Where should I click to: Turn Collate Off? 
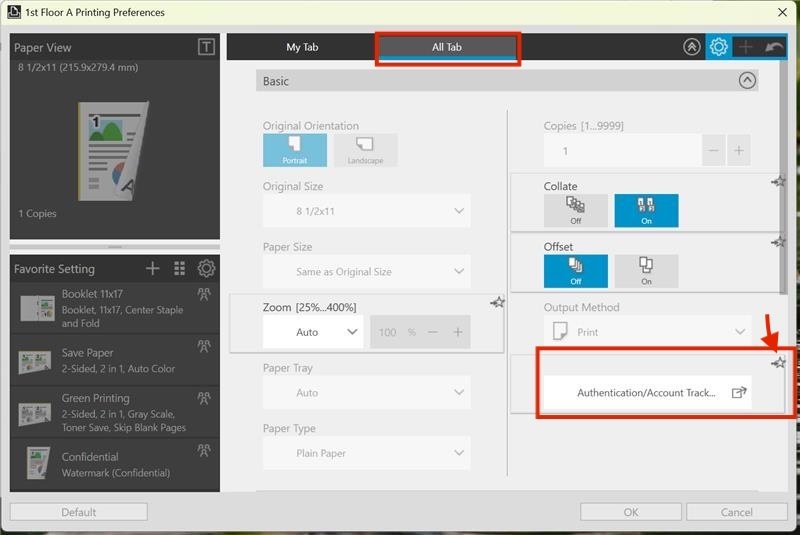576,210
